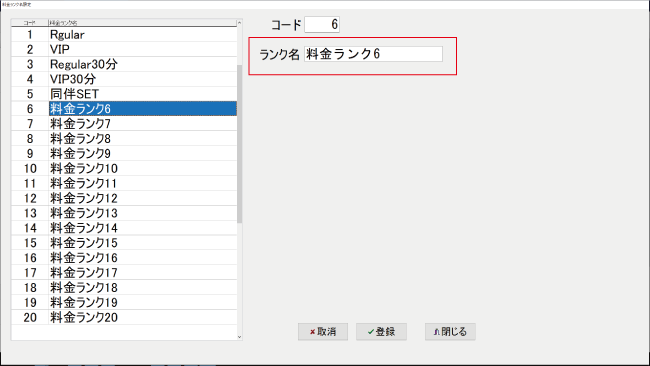Select the 料金ランク10 row
This screenshot has width=650, height=366.
(124, 168)
